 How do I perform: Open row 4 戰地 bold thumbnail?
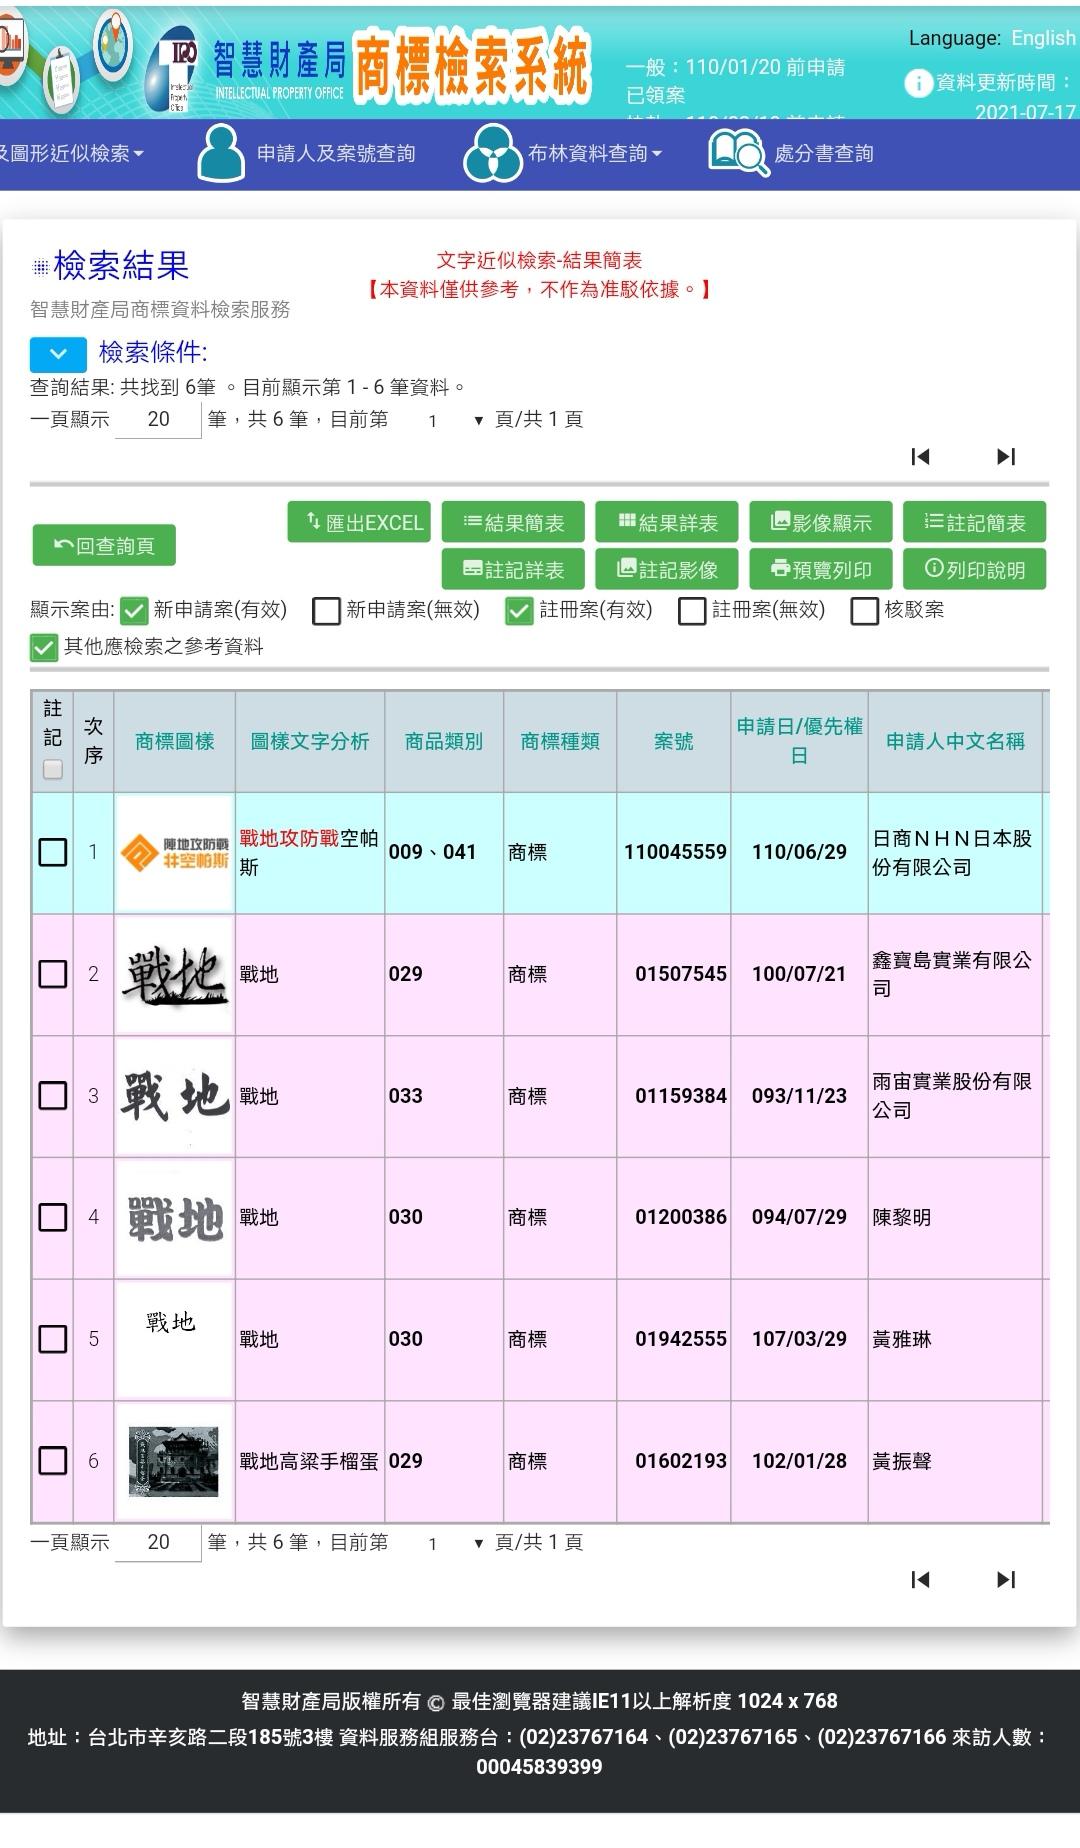point(175,1217)
